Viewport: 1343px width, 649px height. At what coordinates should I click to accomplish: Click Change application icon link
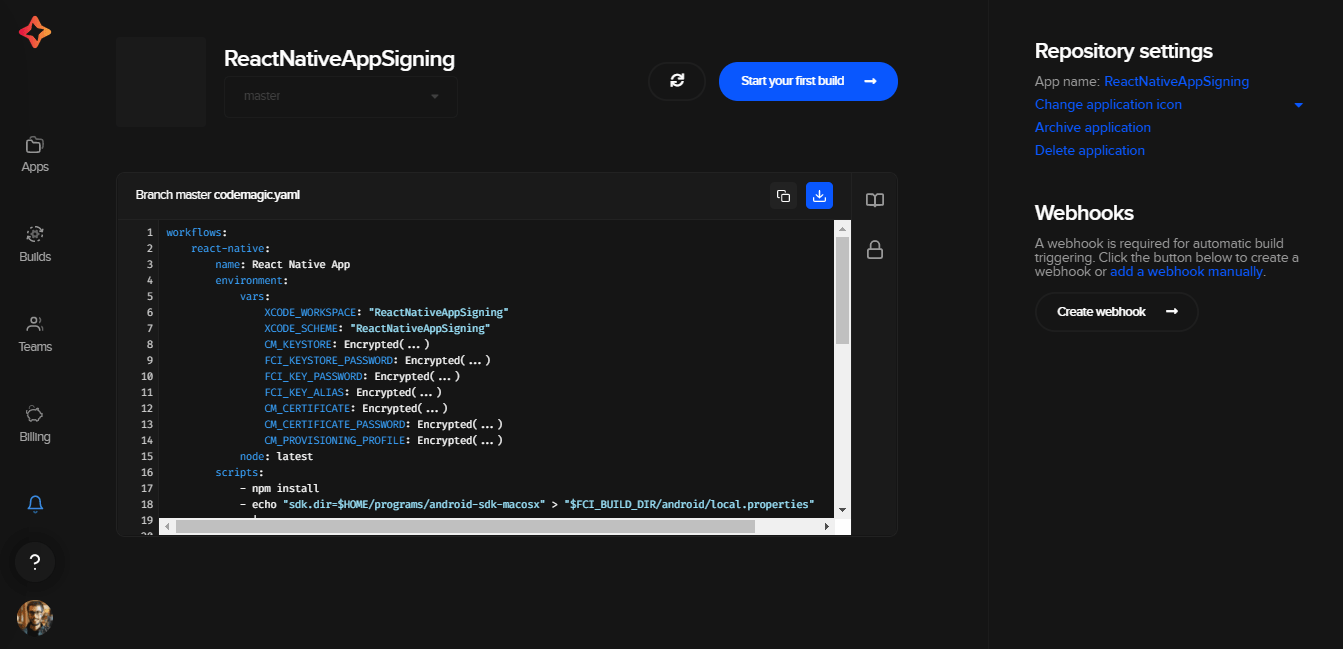point(1108,104)
